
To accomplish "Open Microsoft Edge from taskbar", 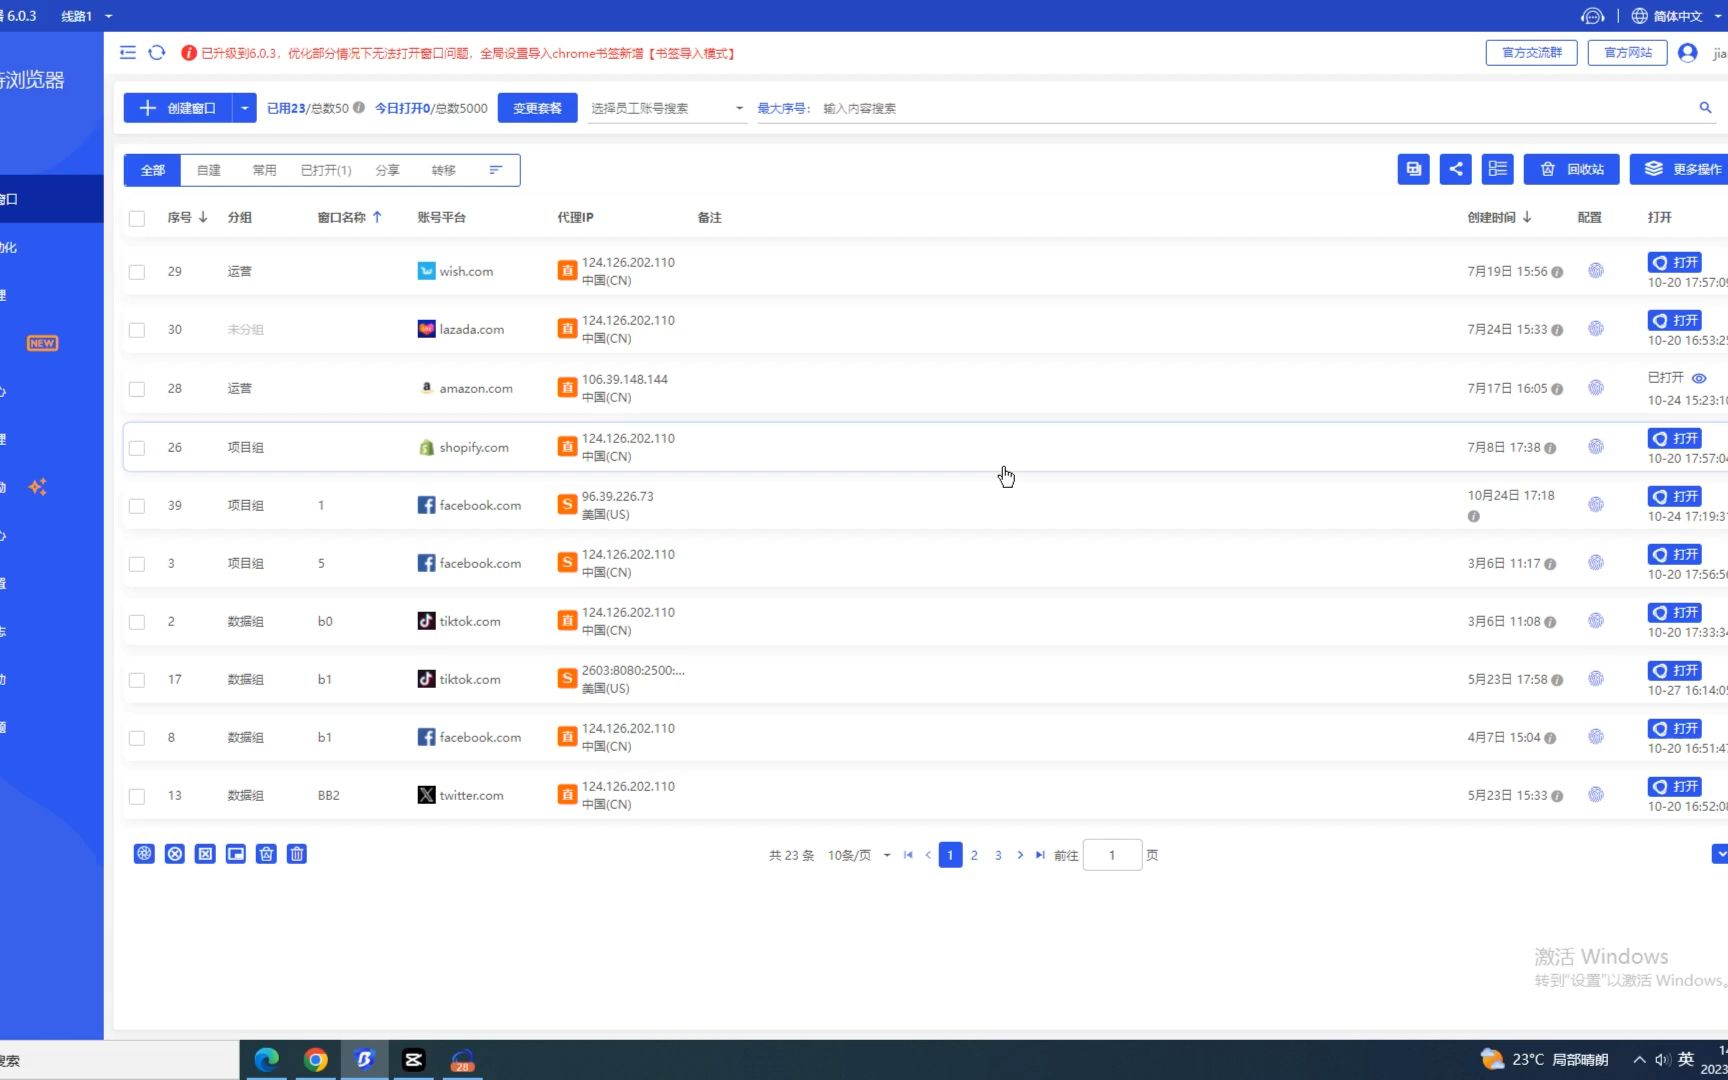I will [266, 1060].
